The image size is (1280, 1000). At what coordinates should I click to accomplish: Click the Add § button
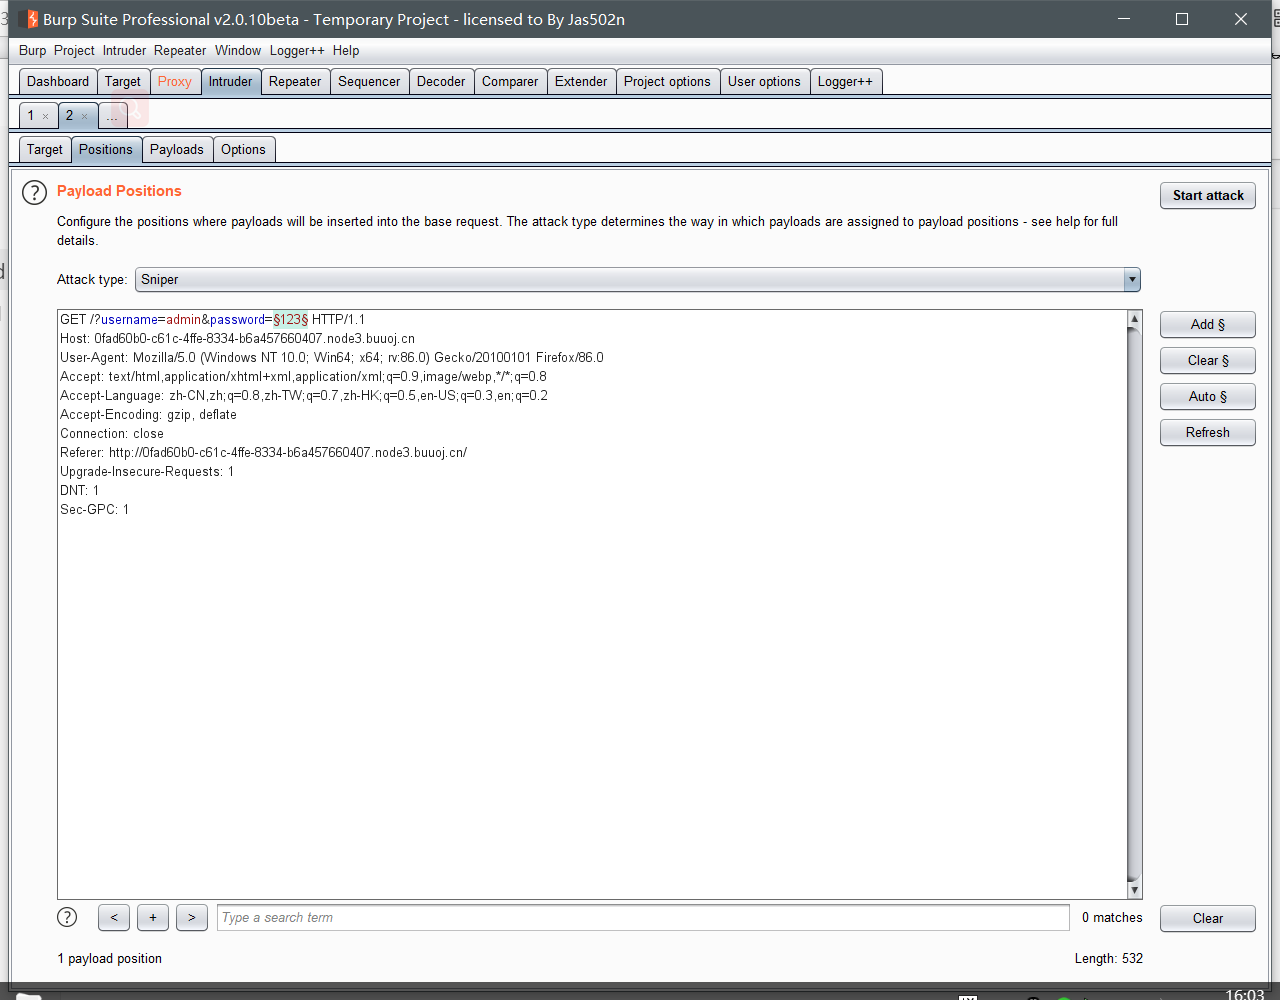pyautogui.click(x=1207, y=325)
